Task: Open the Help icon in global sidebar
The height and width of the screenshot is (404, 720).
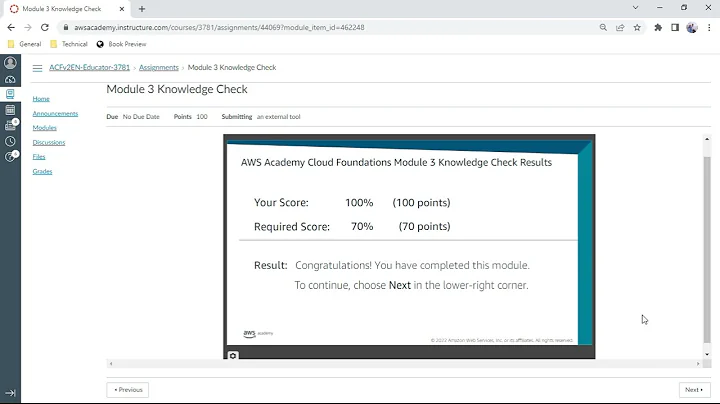Action: [10, 157]
